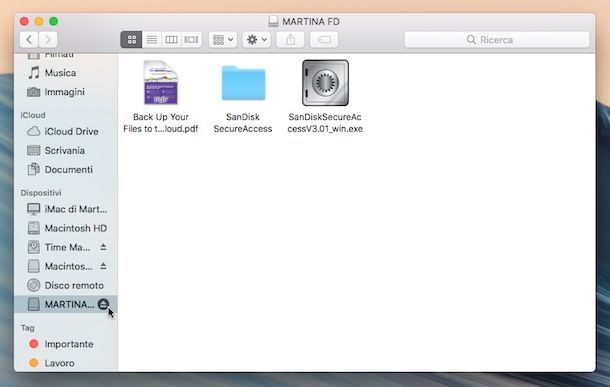Click the Dispositivi section header
The image size is (610, 387).
tap(41, 193)
